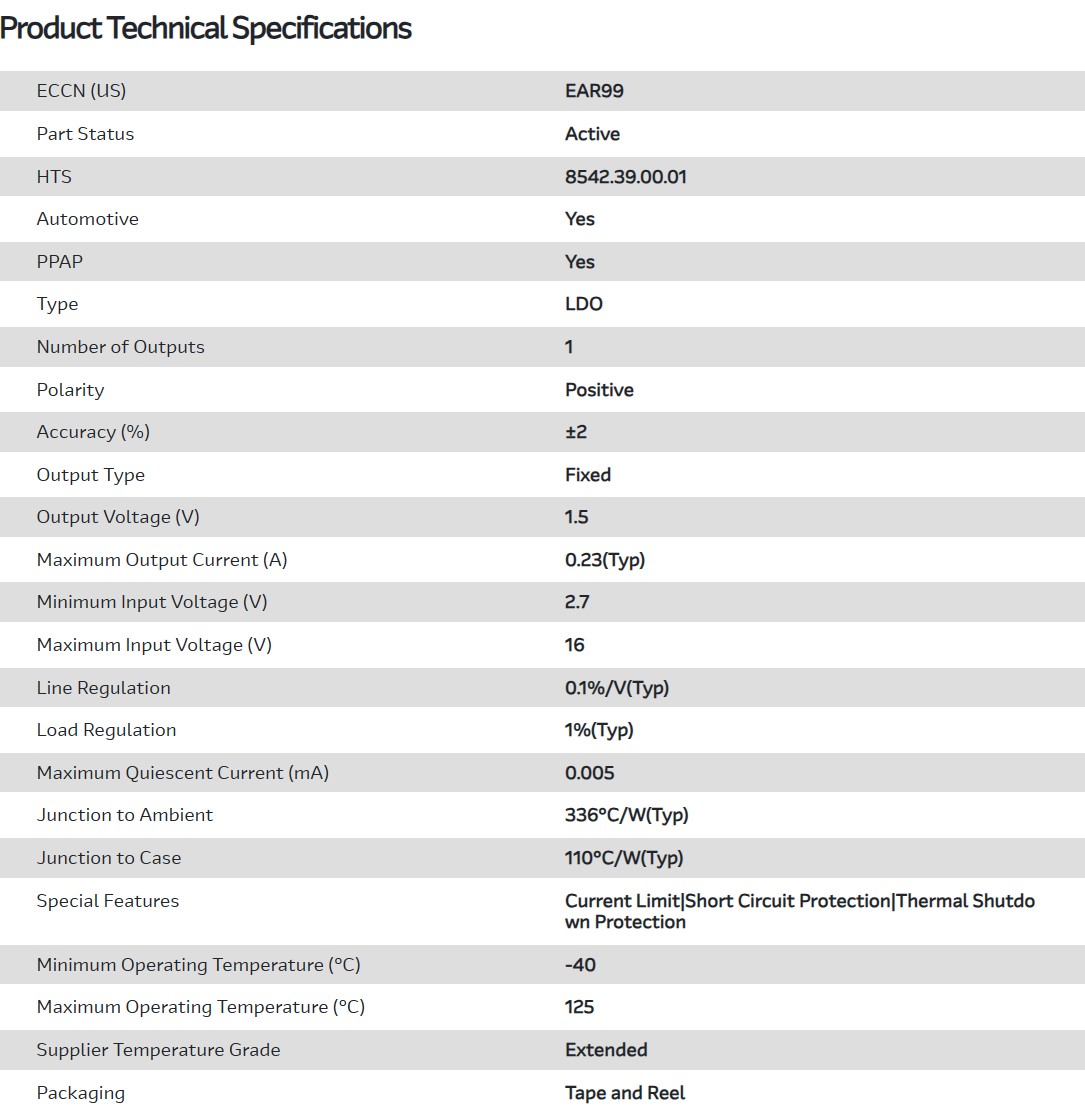Screen dimensions: 1085x1108
Task: Click the Product Technical Specifications heading
Action: pyautogui.click(x=206, y=28)
